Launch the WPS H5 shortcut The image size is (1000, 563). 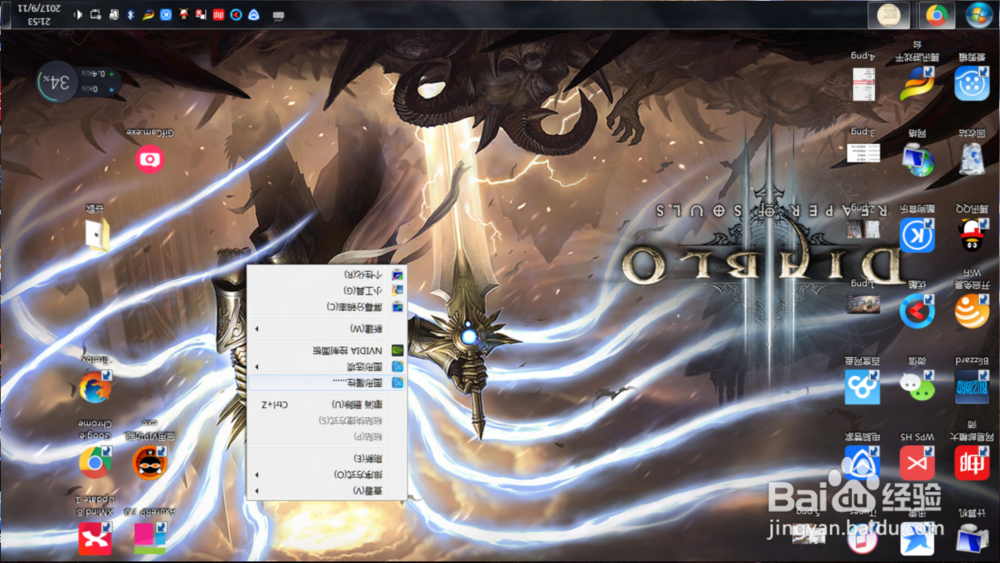pos(917,463)
